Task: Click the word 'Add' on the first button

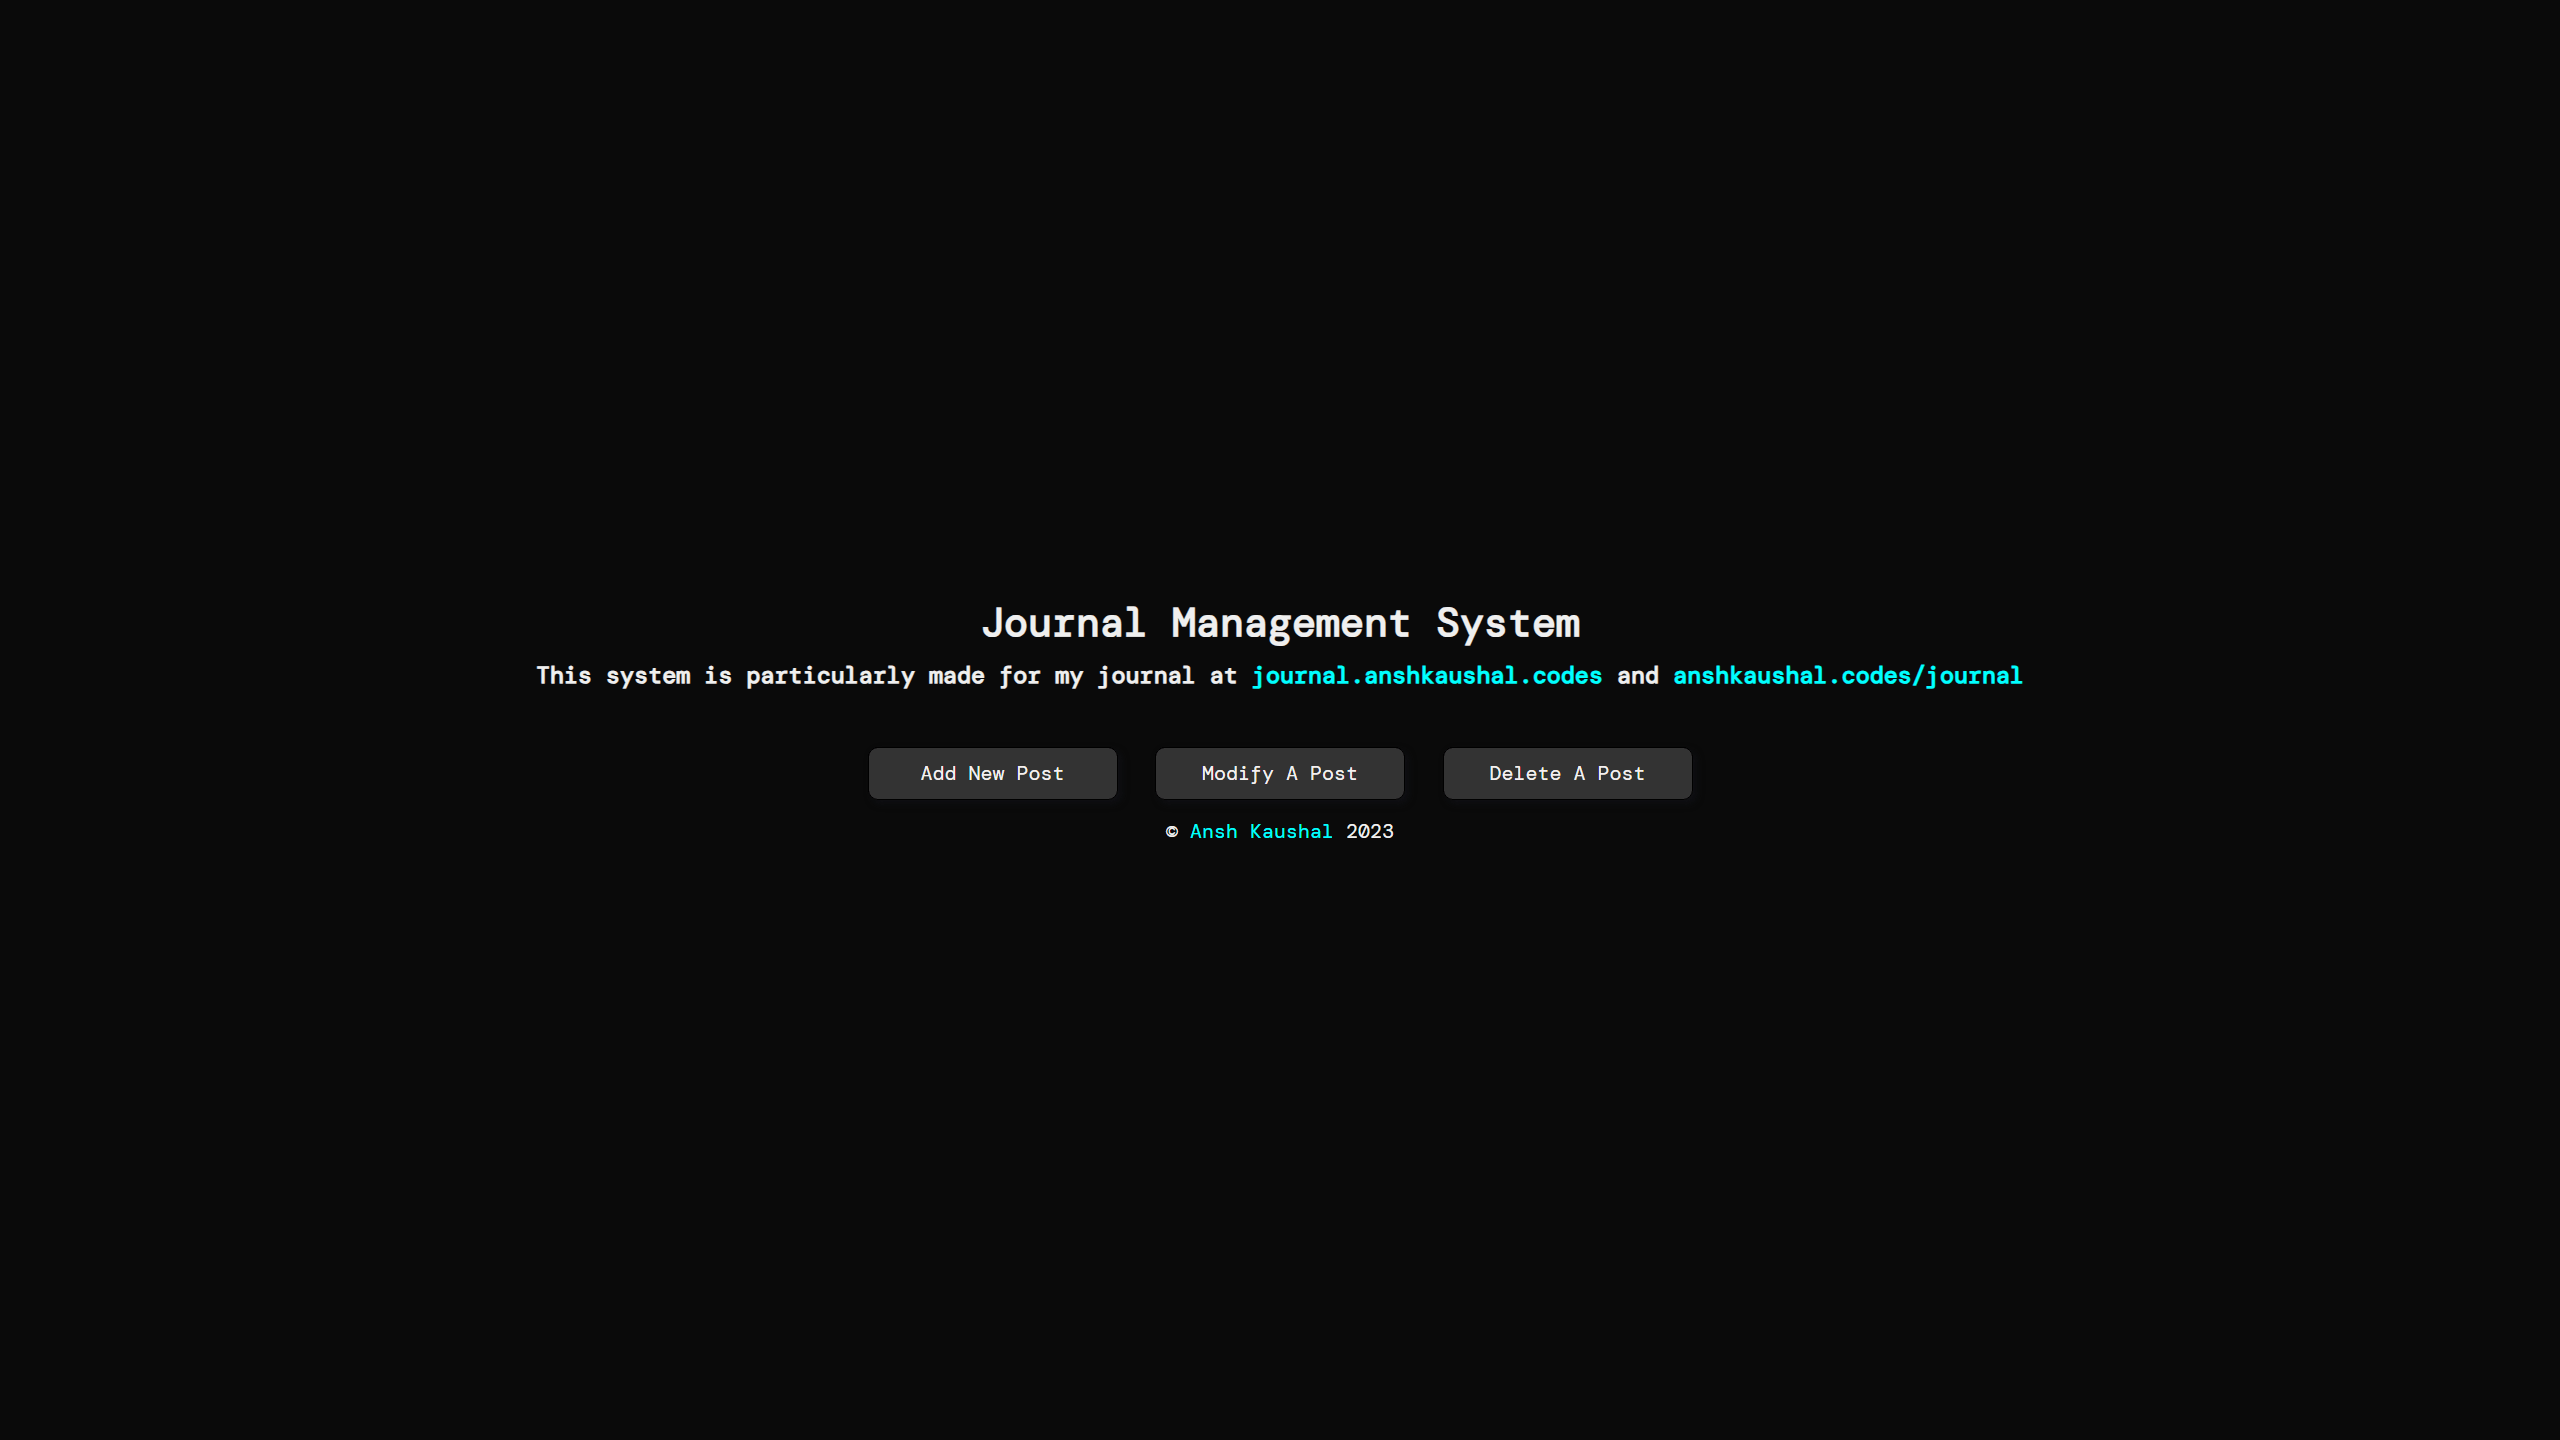Action: point(938,773)
